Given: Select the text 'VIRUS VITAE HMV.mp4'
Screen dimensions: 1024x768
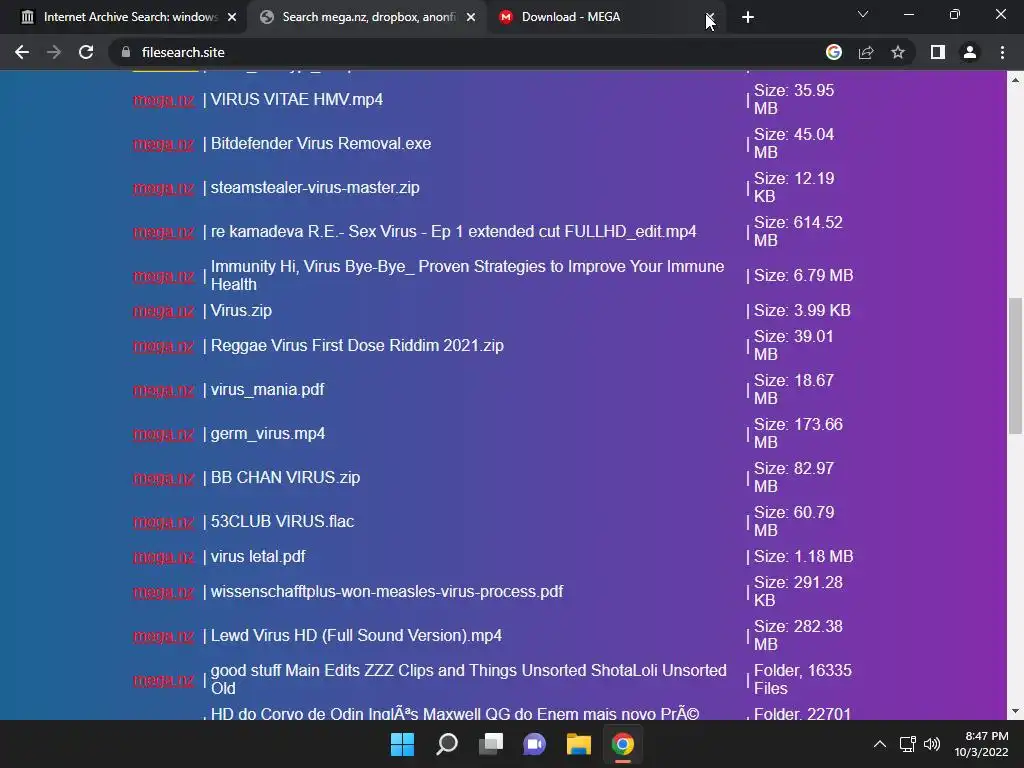Looking at the screenshot, I should click(296, 99).
